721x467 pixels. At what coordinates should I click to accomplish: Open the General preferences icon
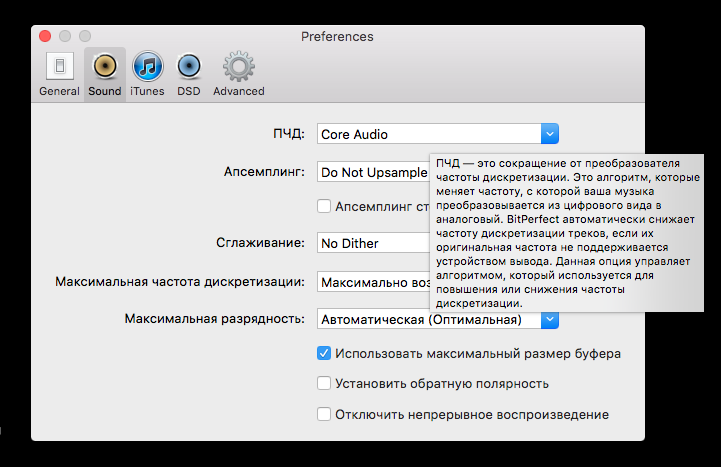tap(59, 67)
